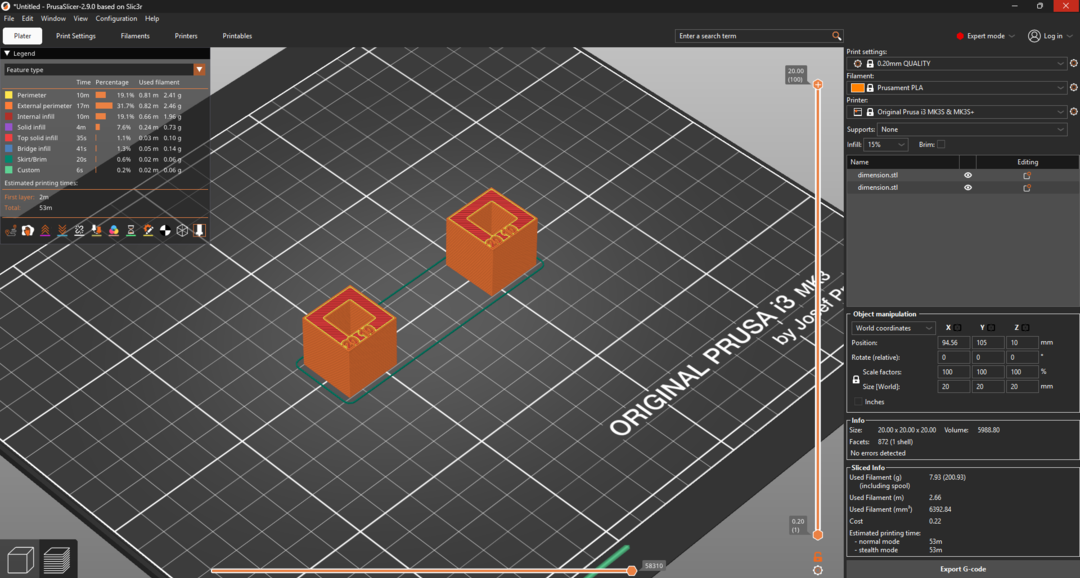Open the Print settings preset dropdown
1080x578 pixels.
pyautogui.click(x=958, y=63)
